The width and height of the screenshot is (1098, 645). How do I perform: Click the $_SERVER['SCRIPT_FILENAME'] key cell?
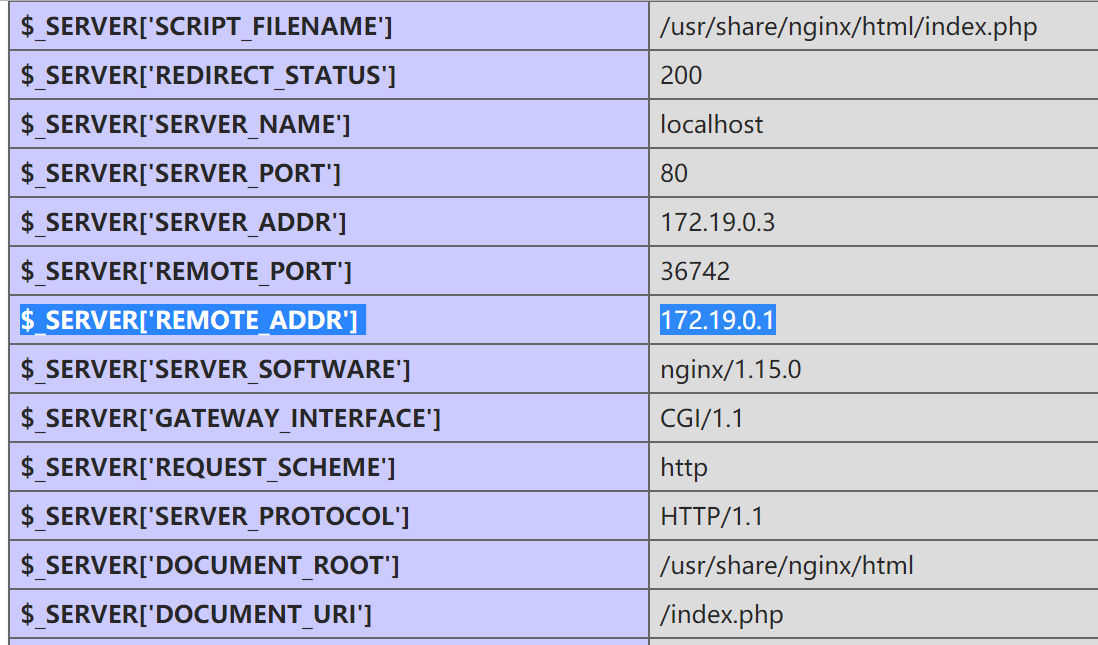(329, 26)
